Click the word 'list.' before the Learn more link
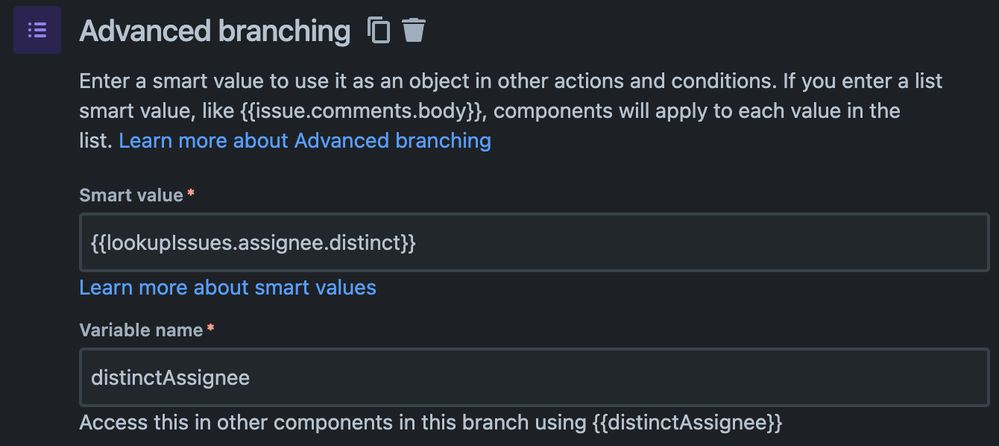999x446 pixels. point(95,140)
